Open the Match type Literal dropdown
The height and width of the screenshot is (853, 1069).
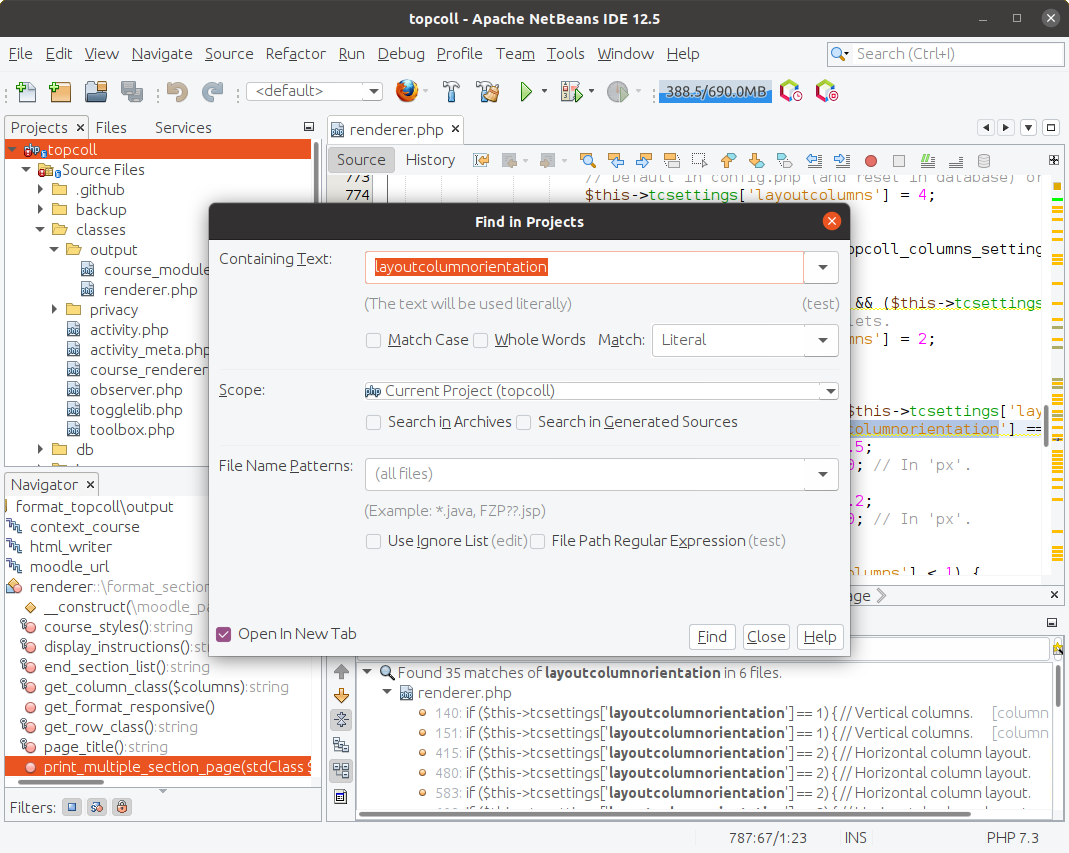[822, 340]
